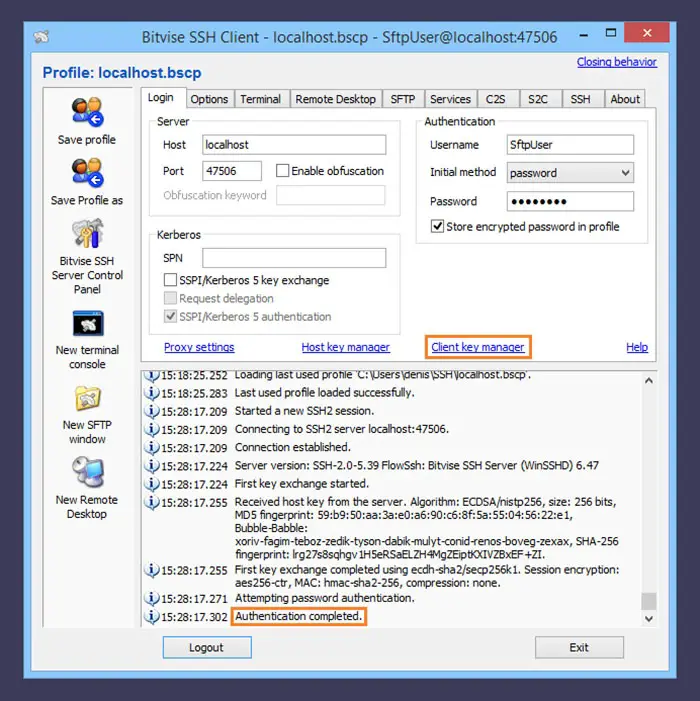This screenshot has height=701, width=700.
Task: Click the Password field
Action: pyautogui.click(x=570, y=201)
